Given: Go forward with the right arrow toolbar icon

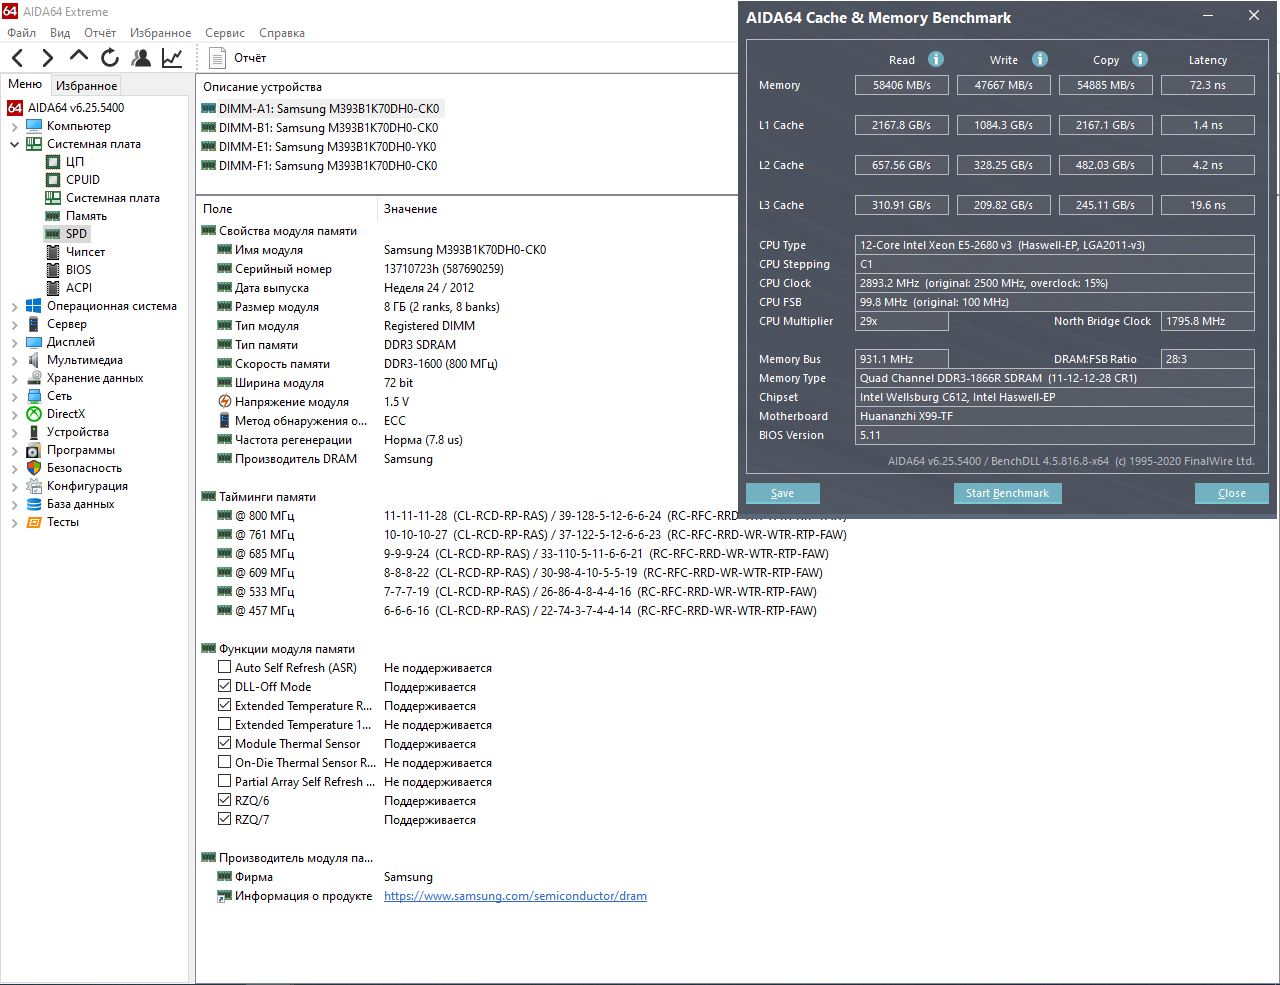Looking at the screenshot, I should click(47, 58).
